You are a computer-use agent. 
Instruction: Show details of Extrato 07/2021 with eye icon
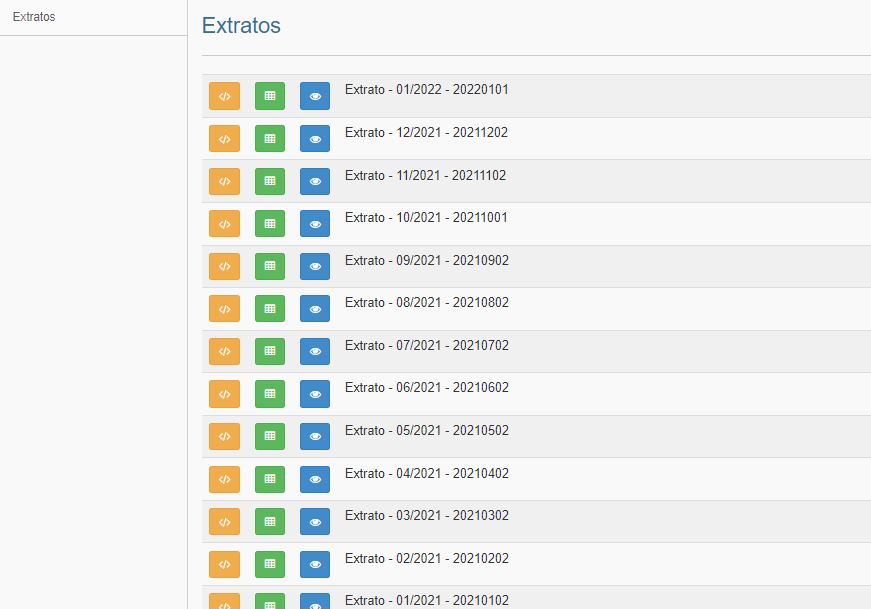pyautogui.click(x=315, y=351)
